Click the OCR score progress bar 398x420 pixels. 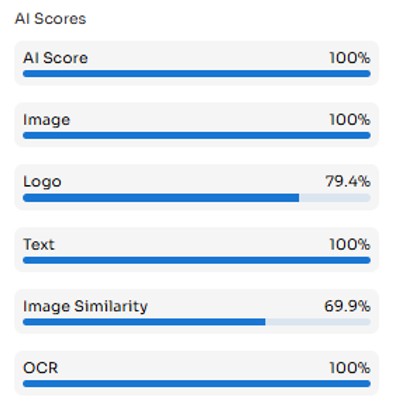tap(197, 384)
